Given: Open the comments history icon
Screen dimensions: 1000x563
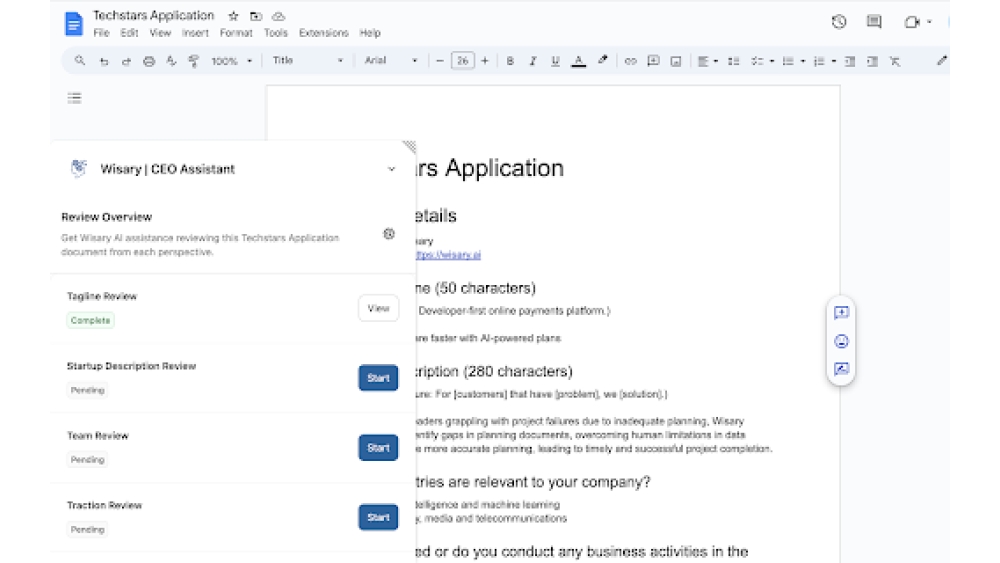Looking at the screenshot, I should (874, 22).
